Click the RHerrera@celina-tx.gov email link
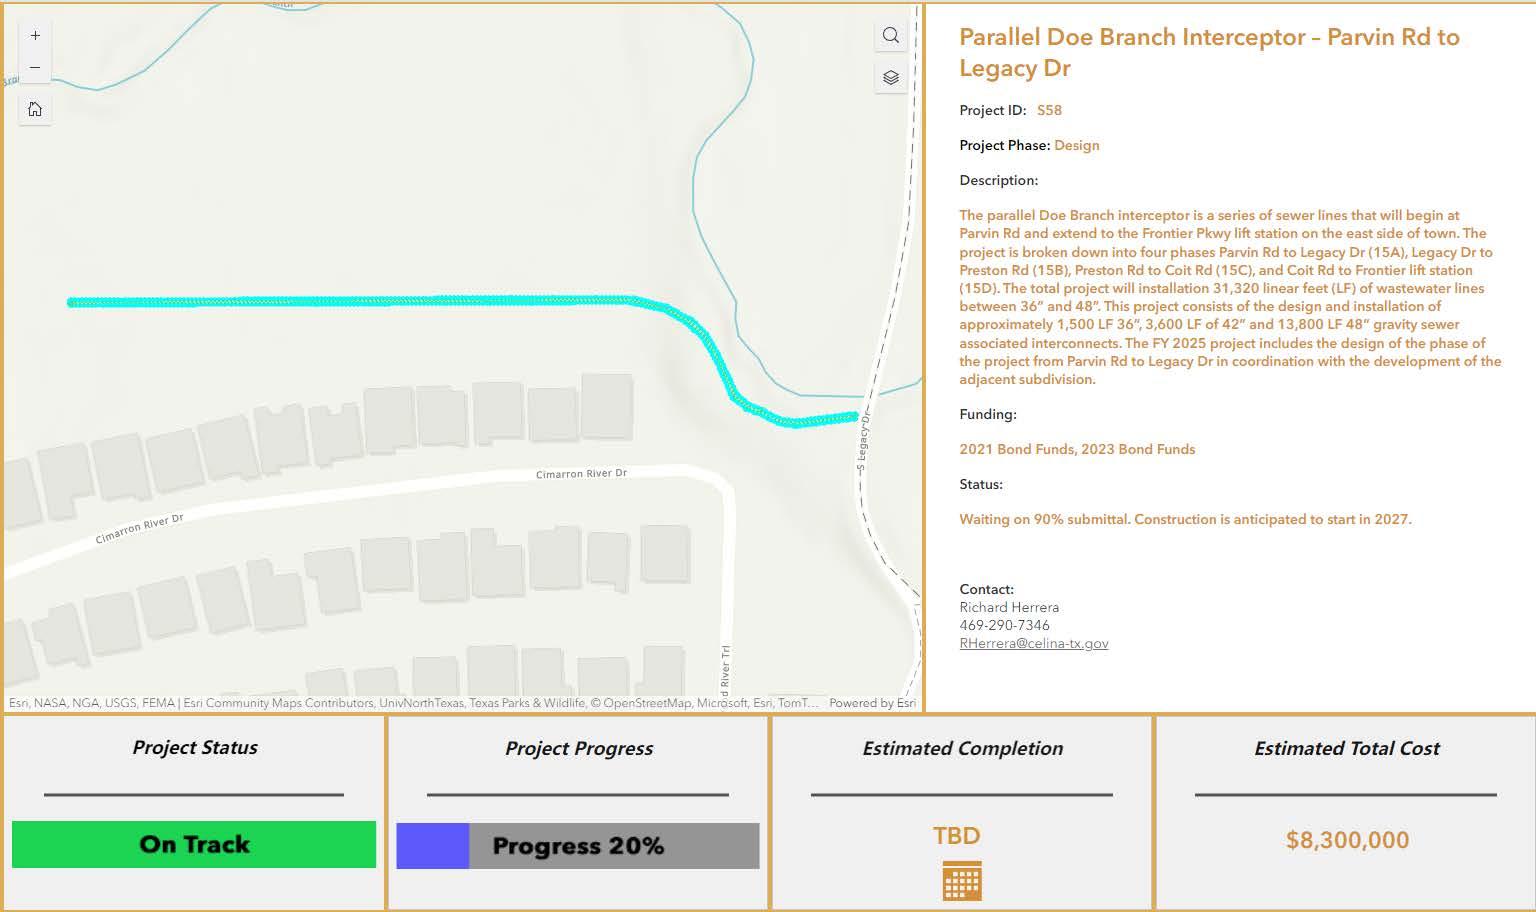 click(1033, 644)
